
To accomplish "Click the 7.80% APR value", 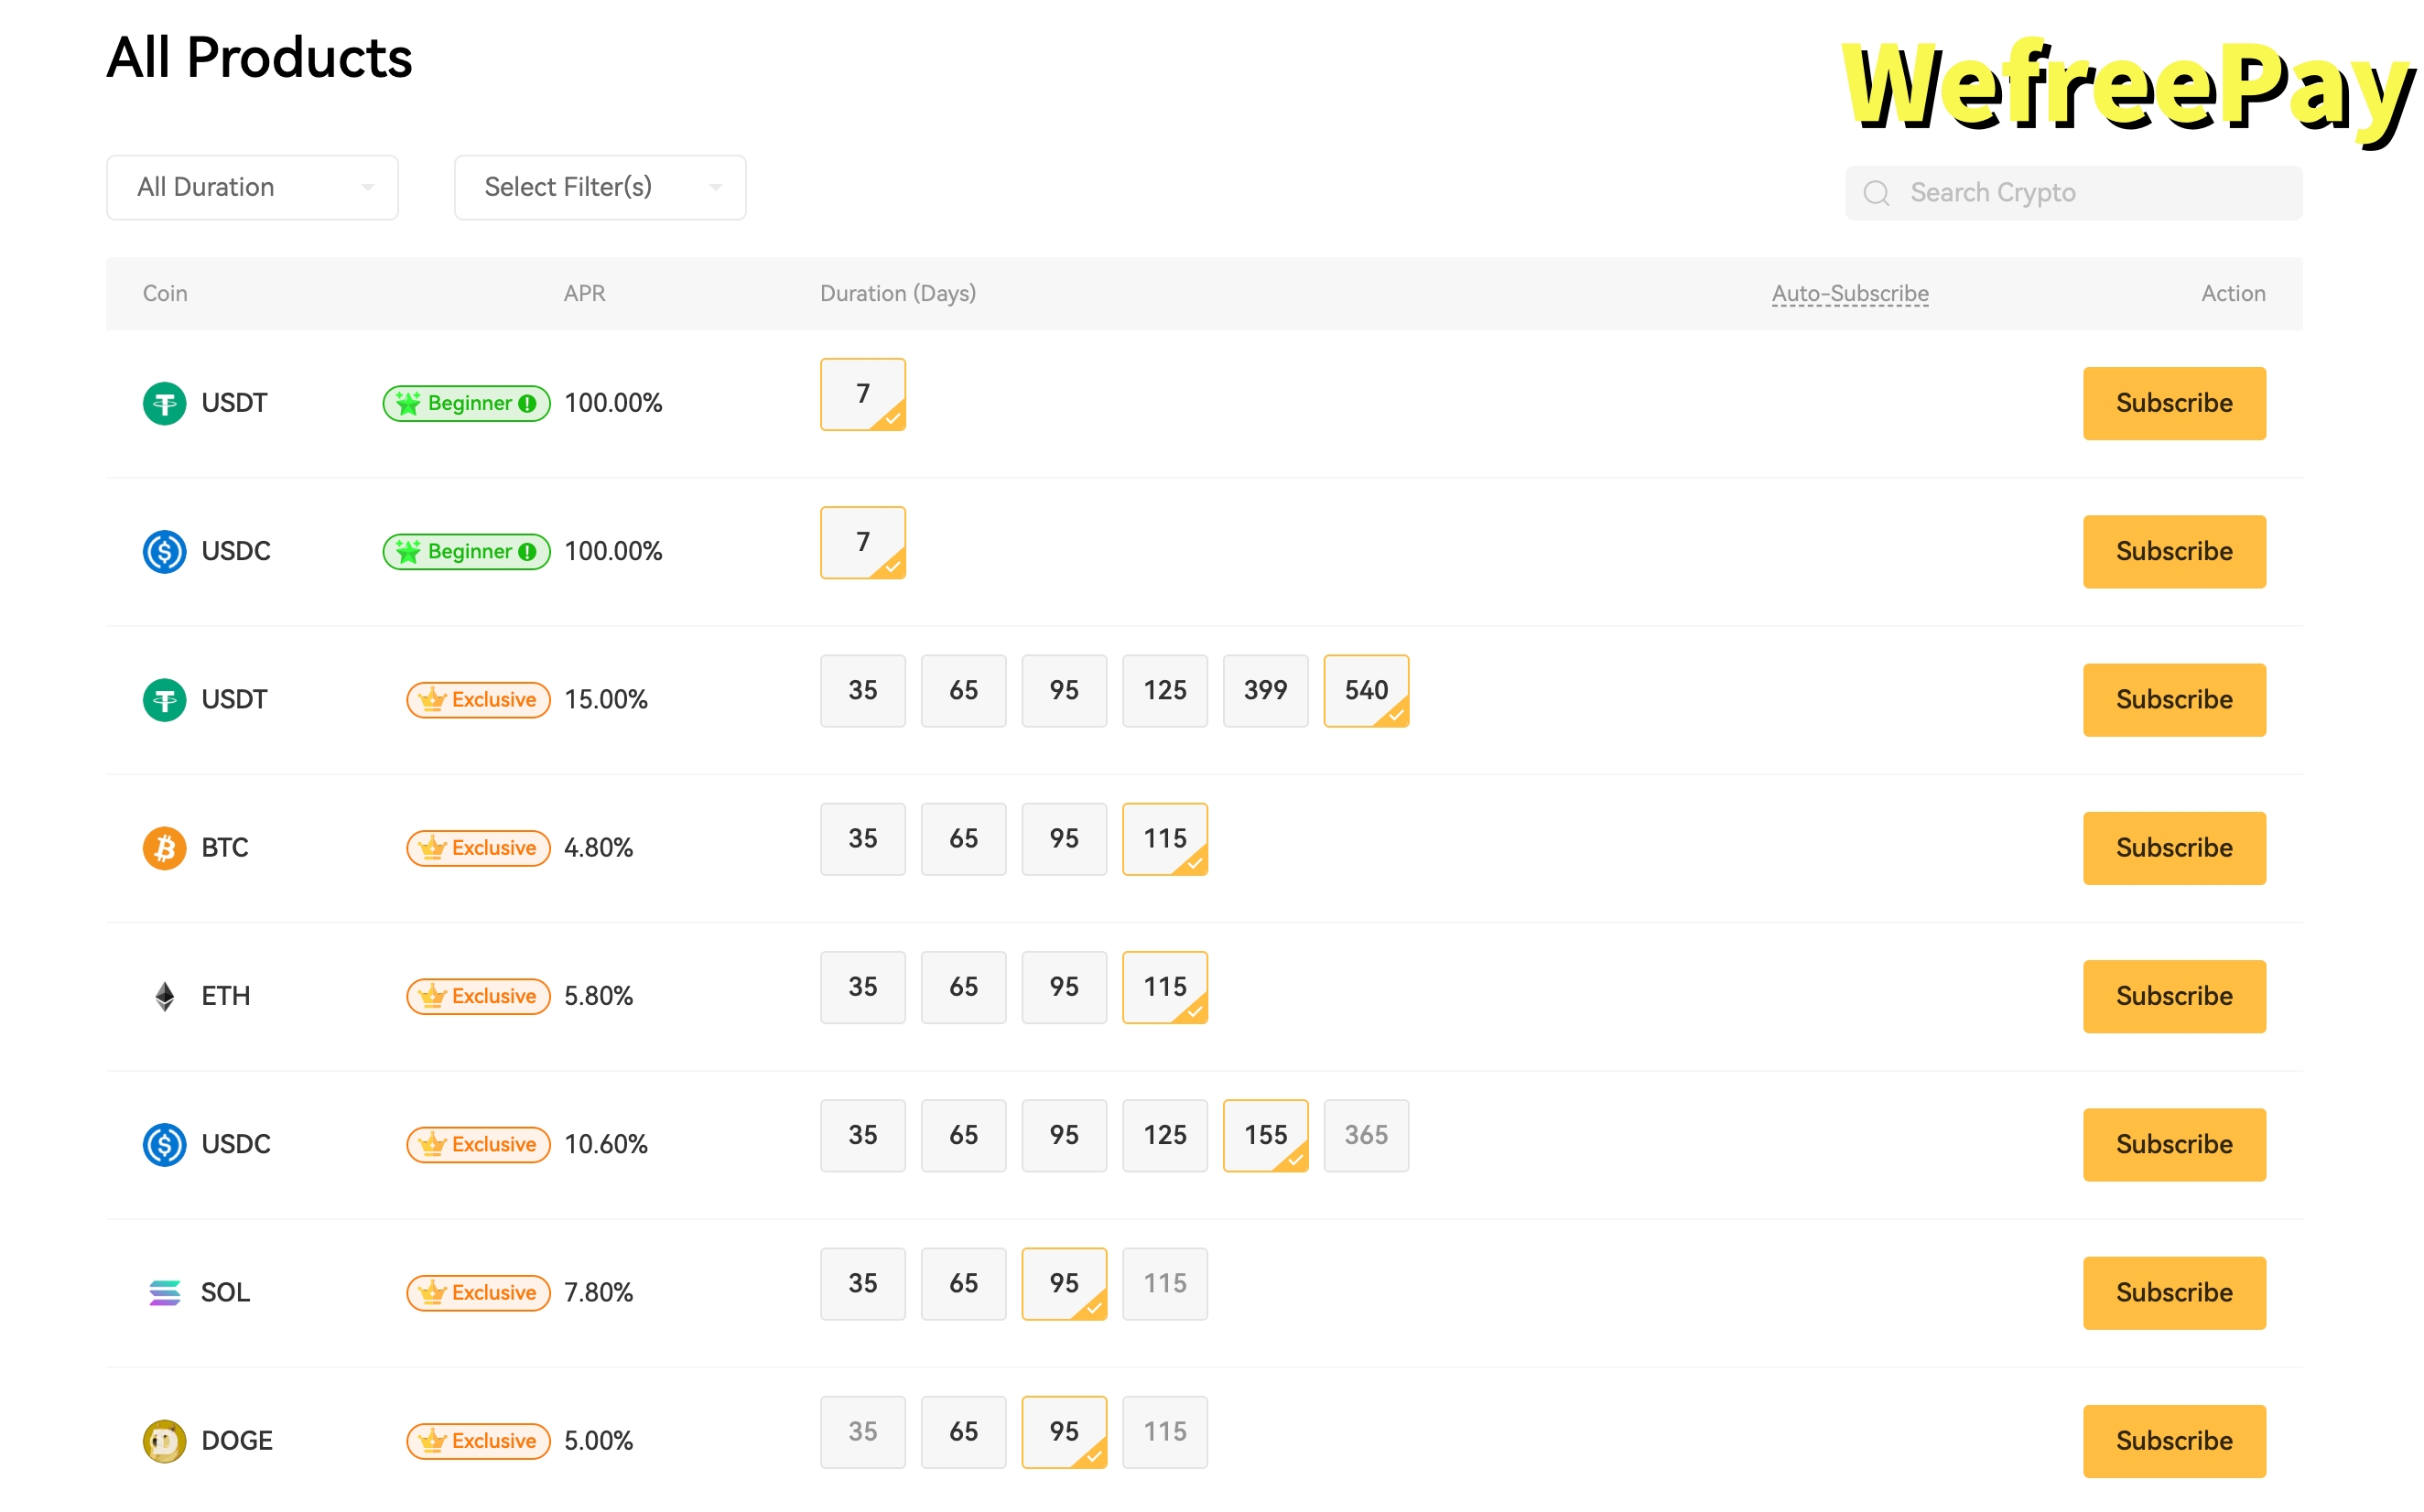I will pos(599,1293).
